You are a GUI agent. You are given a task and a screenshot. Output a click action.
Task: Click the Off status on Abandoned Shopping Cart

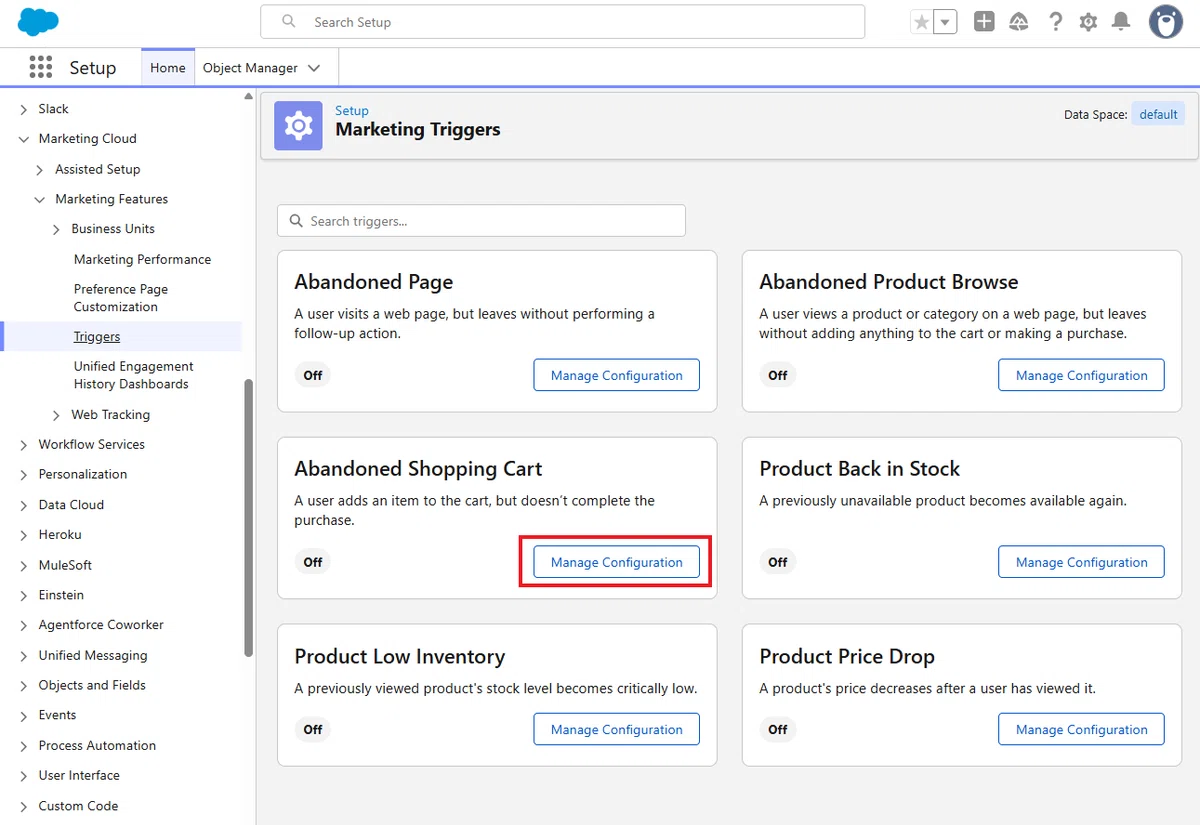pyautogui.click(x=313, y=562)
